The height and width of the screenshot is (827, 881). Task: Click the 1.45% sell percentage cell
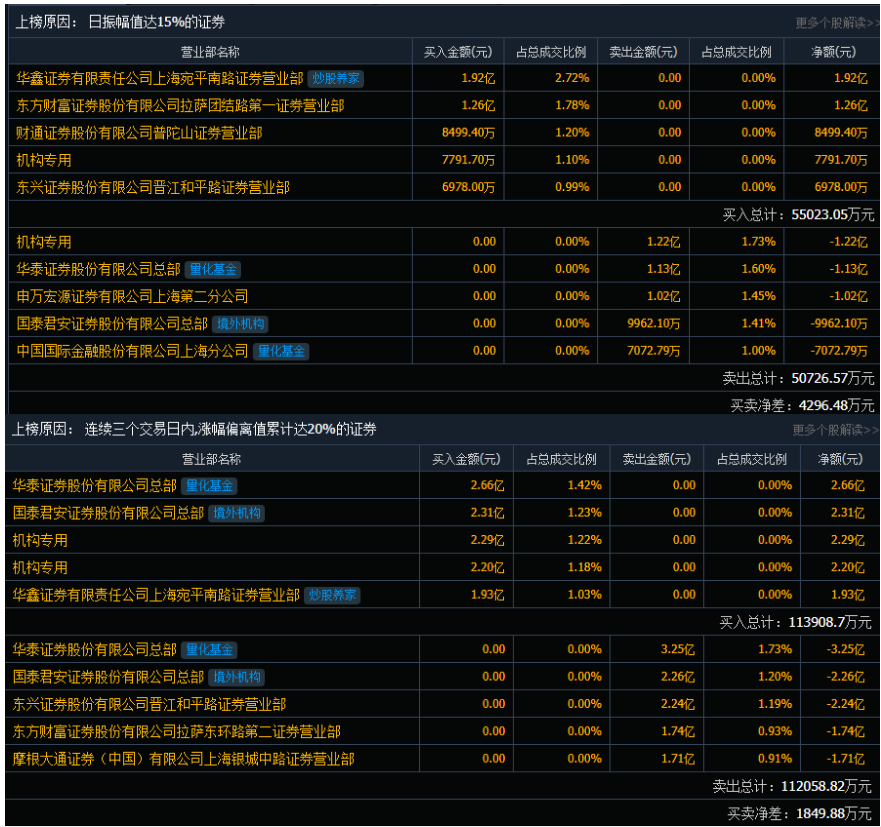(x=759, y=296)
